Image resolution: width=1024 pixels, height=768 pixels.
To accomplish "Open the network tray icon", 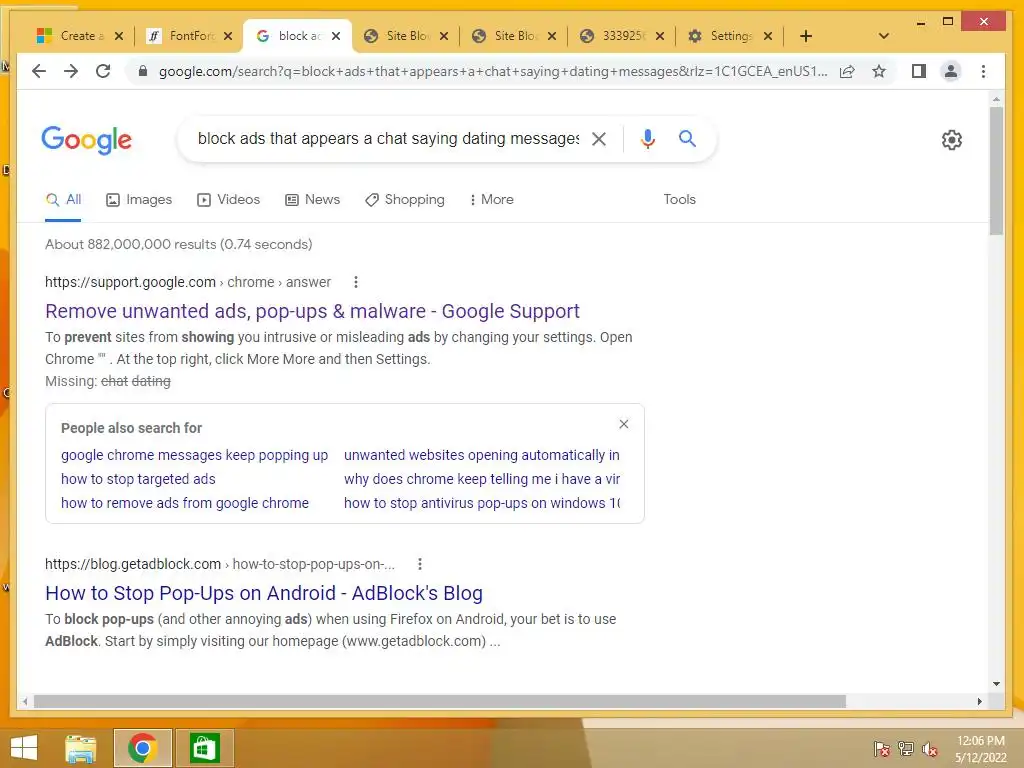I will click(x=906, y=748).
